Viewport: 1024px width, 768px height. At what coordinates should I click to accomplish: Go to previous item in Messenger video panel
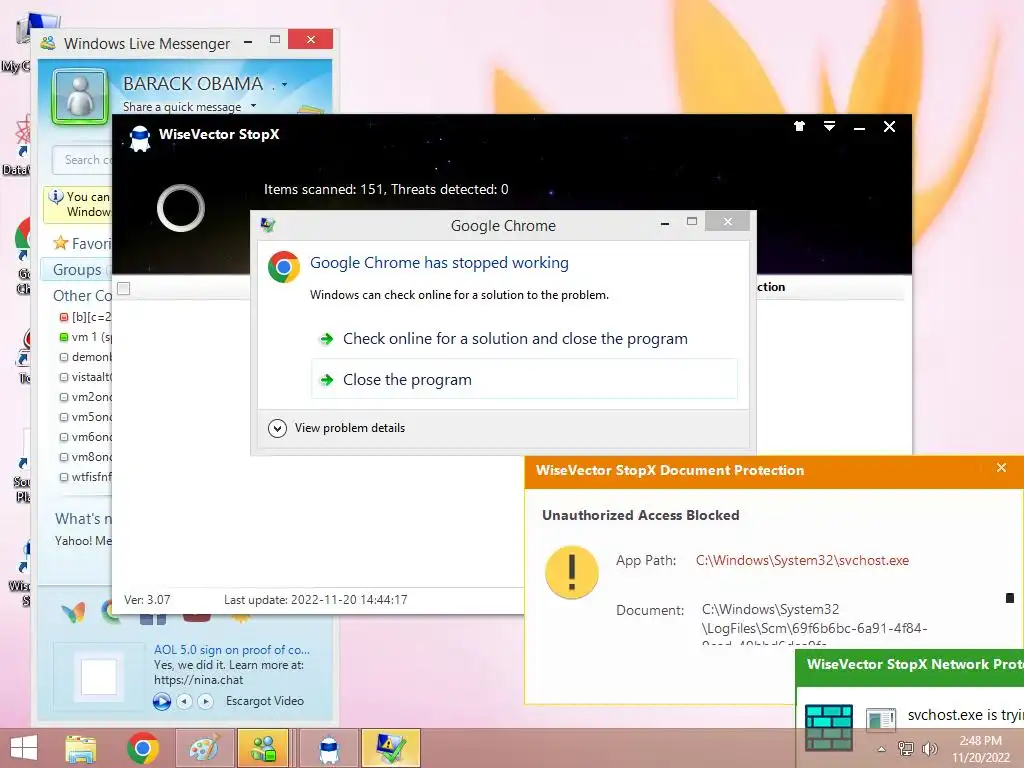click(185, 701)
